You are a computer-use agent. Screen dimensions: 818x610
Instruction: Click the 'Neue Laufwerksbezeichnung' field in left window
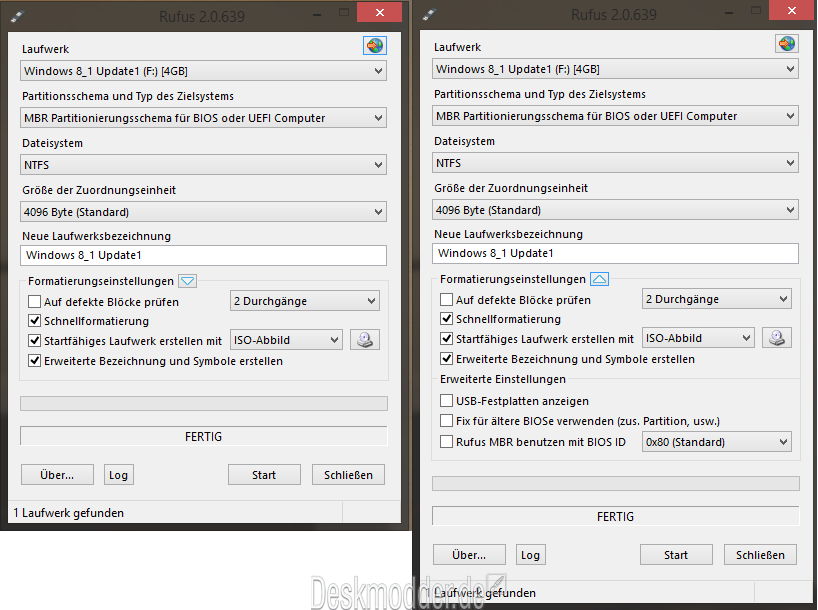pos(203,255)
